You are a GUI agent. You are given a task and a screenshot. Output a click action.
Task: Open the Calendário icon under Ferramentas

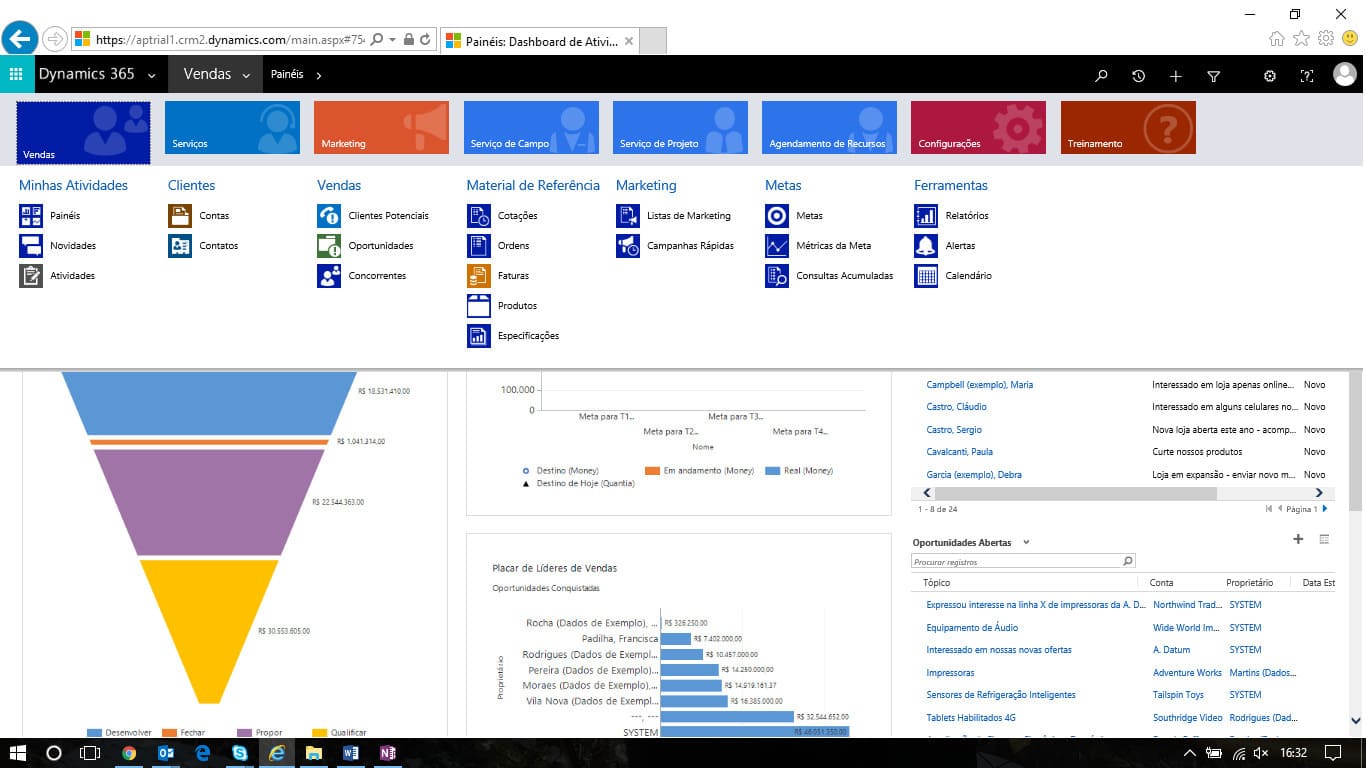(926, 276)
